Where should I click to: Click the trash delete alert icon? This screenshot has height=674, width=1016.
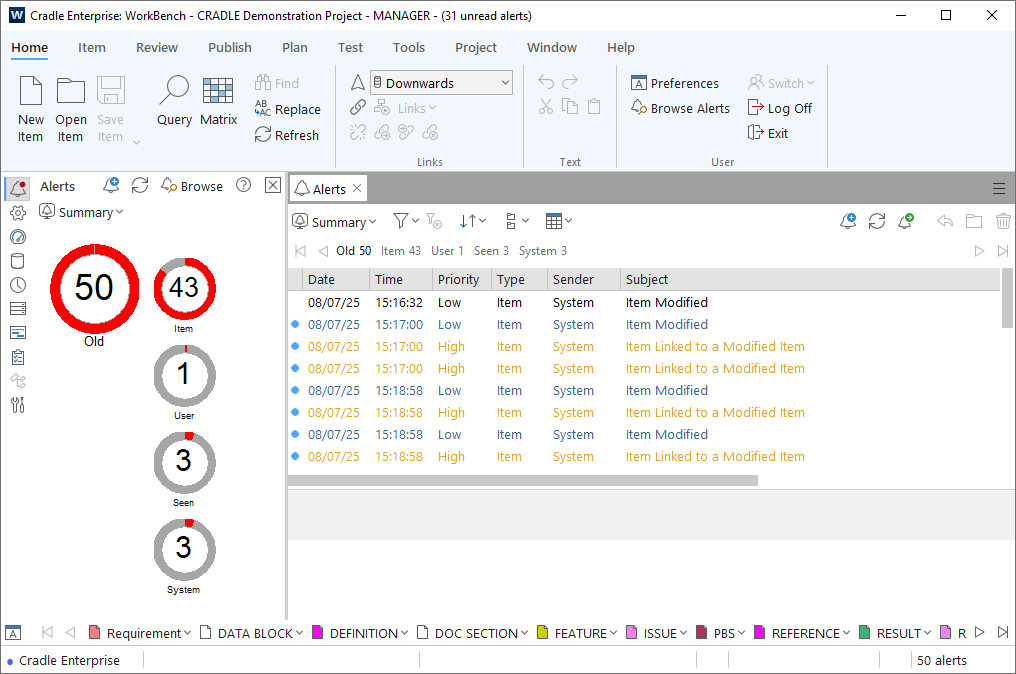(1003, 221)
